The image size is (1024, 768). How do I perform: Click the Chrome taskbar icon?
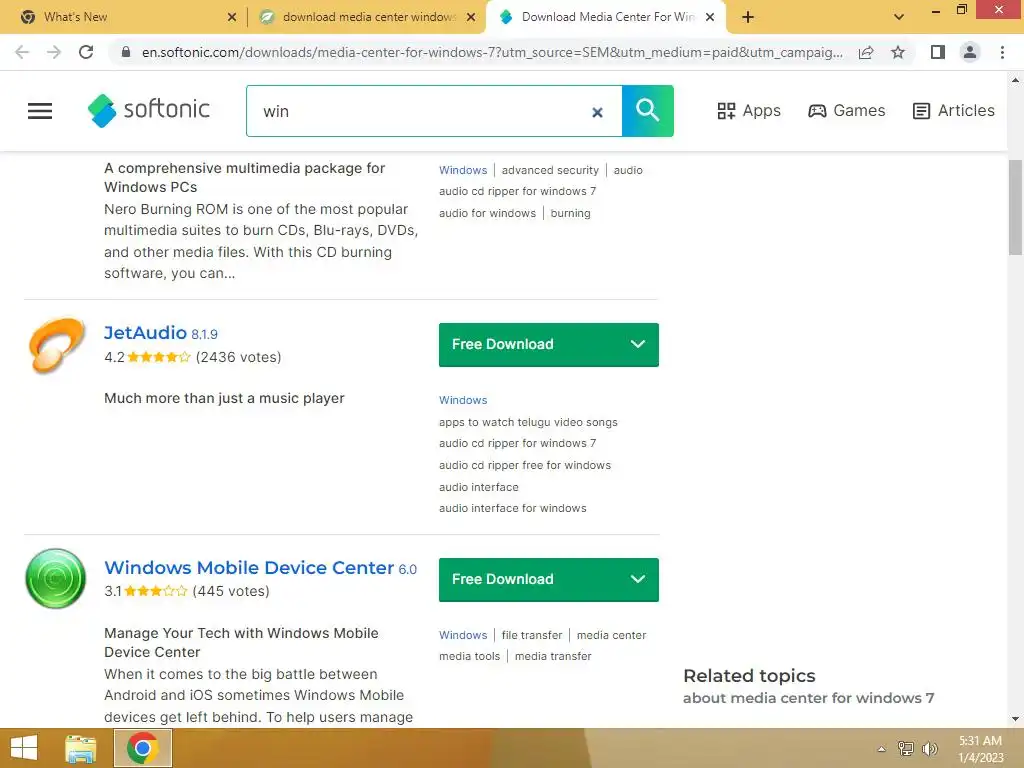pos(142,748)
